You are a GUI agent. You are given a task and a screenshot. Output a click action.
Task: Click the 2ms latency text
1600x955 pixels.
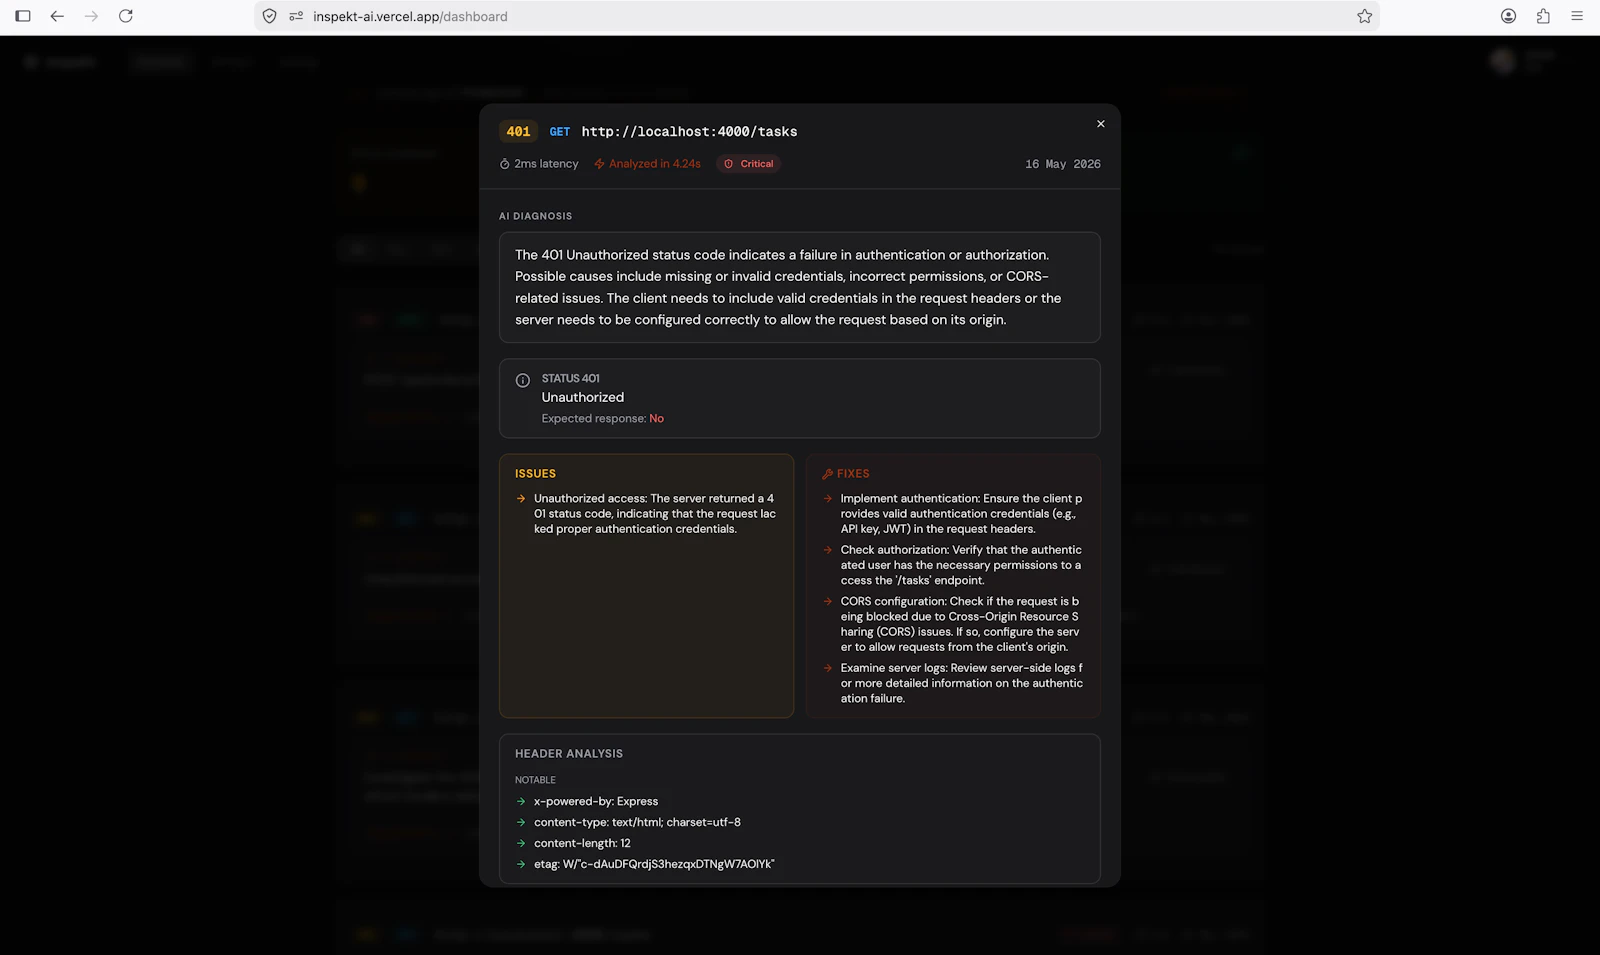tap(546, 164)
